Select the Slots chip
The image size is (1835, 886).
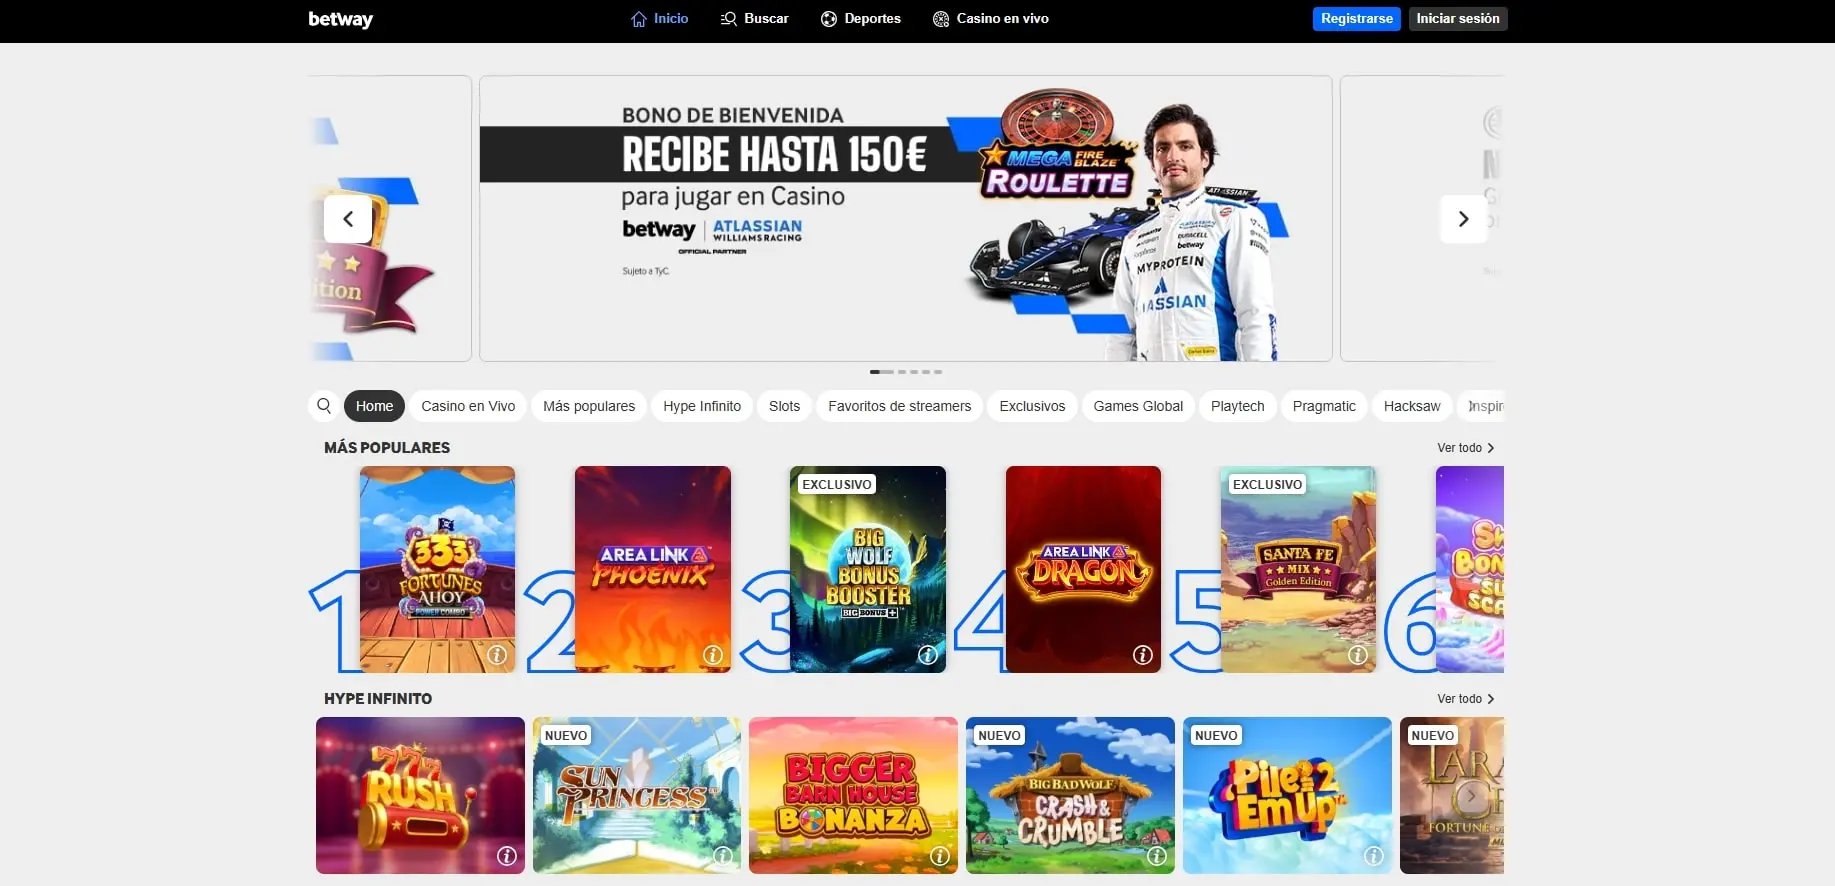784,406
